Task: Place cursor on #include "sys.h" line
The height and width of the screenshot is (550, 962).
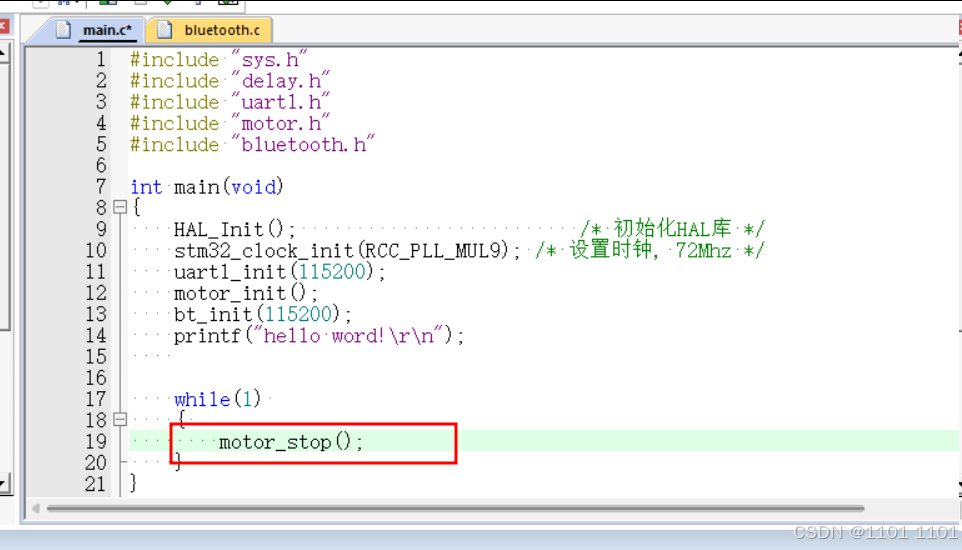Action: pyautogui.click(x=218, y=60)
